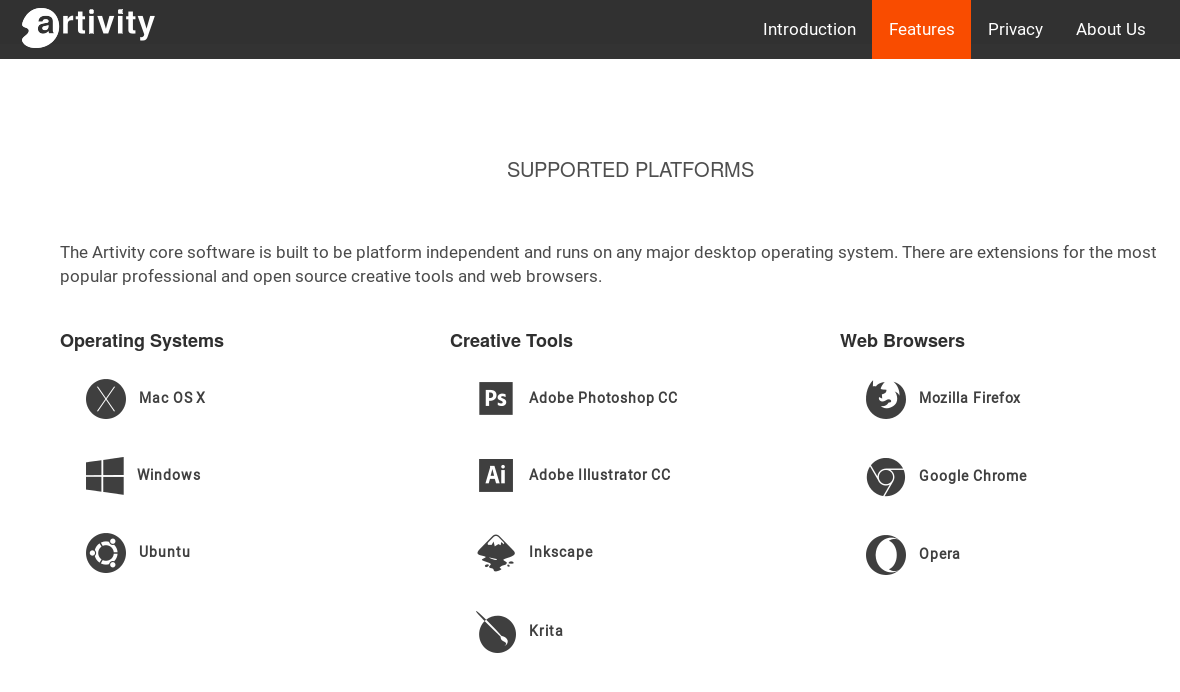Click the Adobe Photoshop Ps icon
This screenshot has width=1180, height=692.
[496, 398]
